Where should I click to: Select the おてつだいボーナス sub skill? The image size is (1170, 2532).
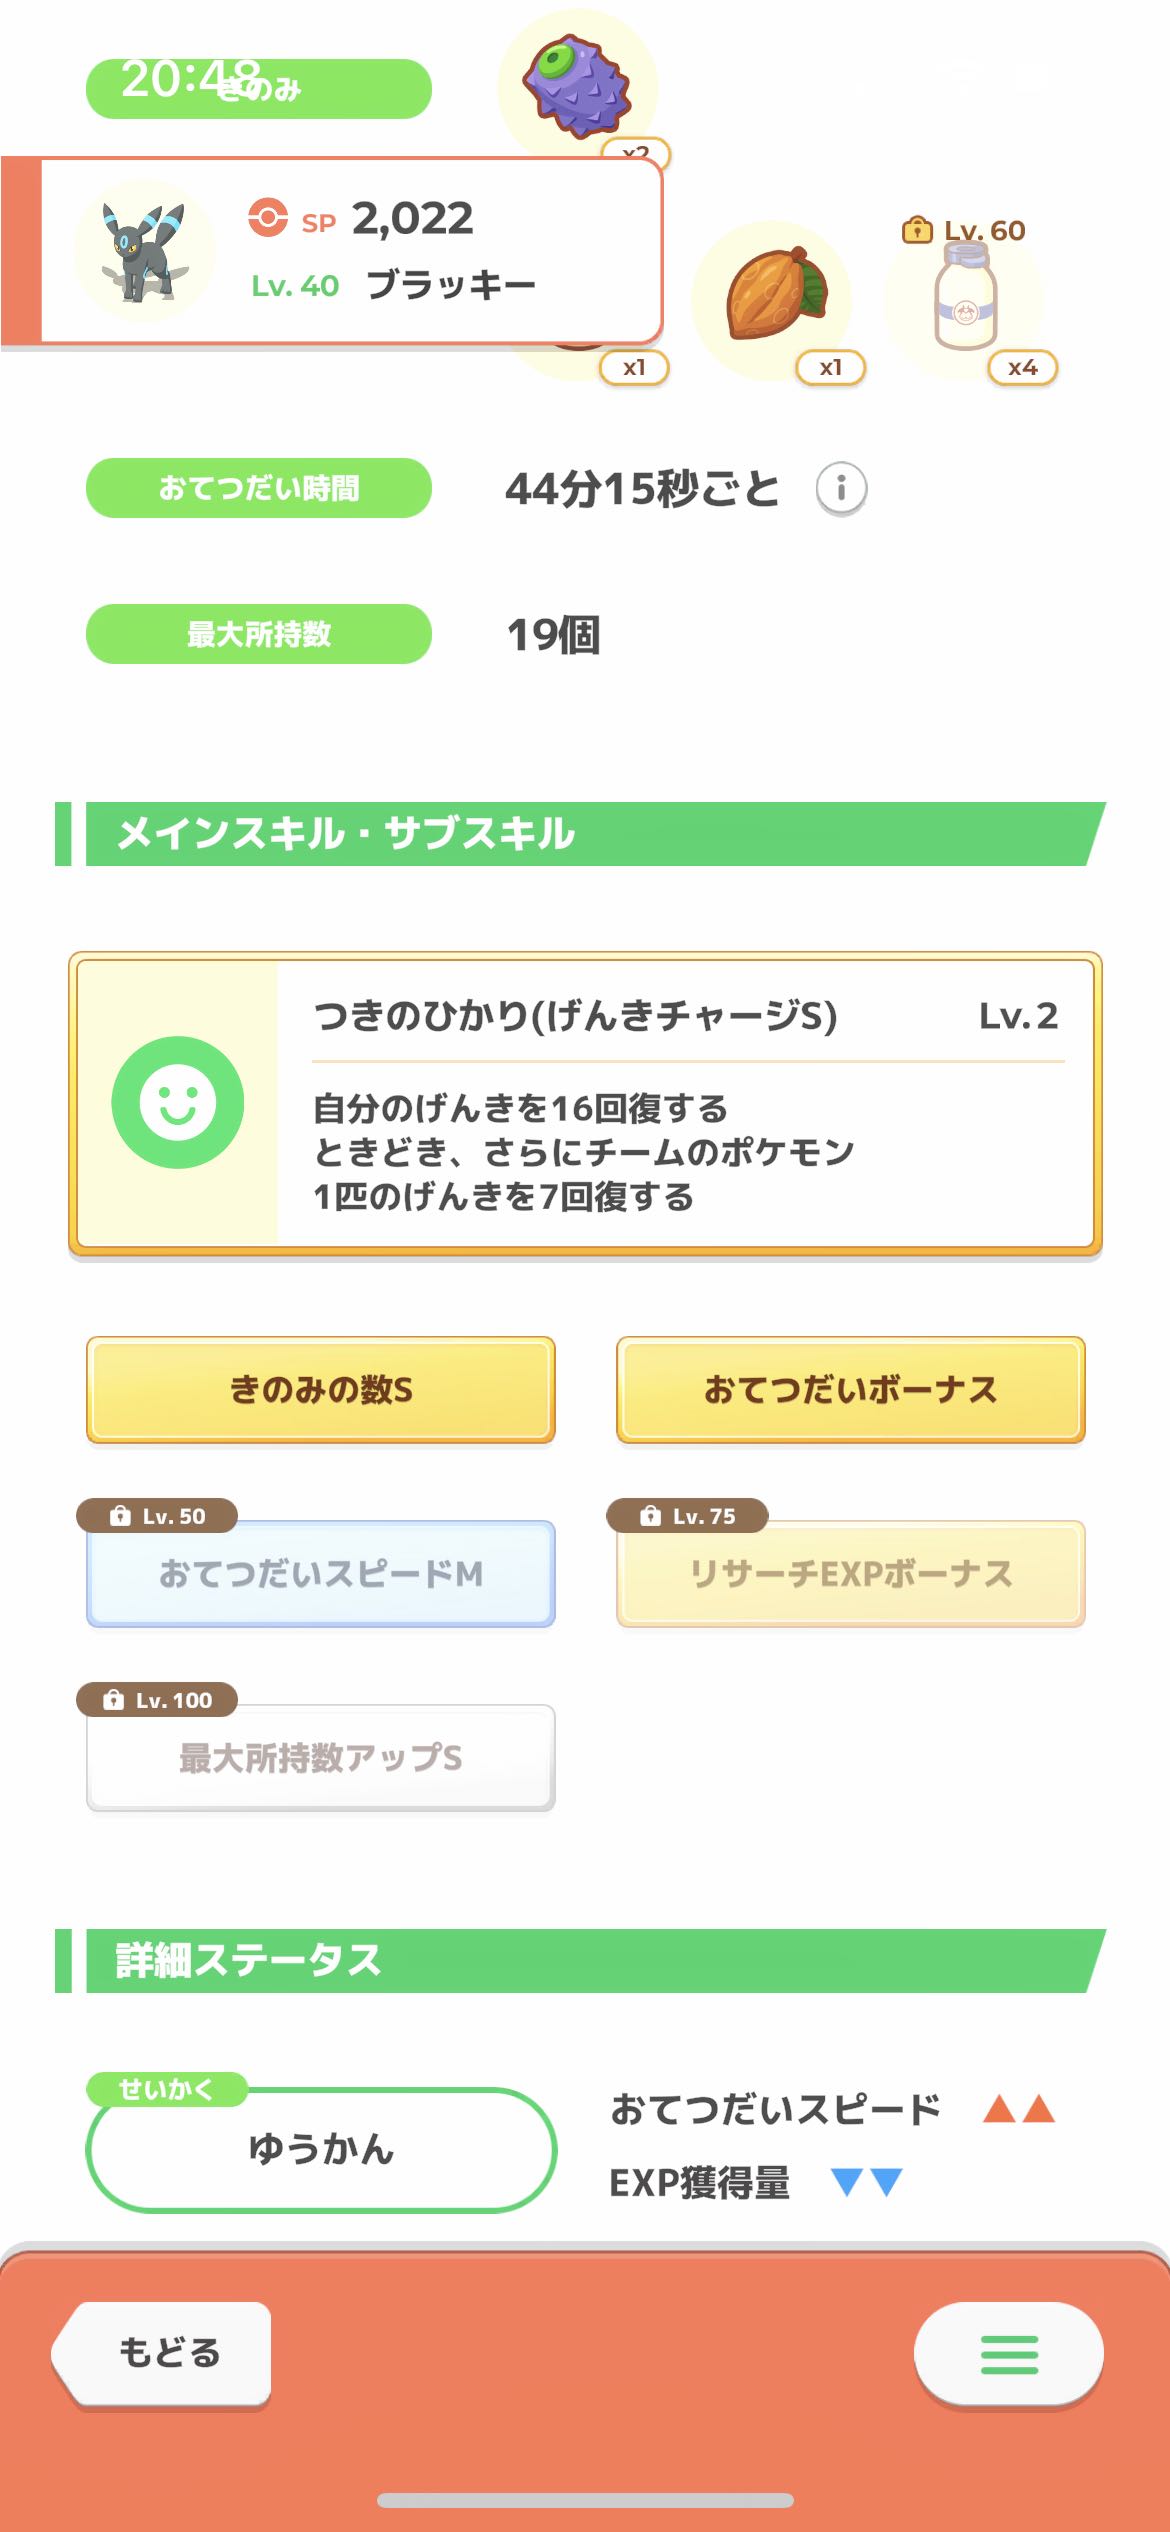tap(850, 1390)
